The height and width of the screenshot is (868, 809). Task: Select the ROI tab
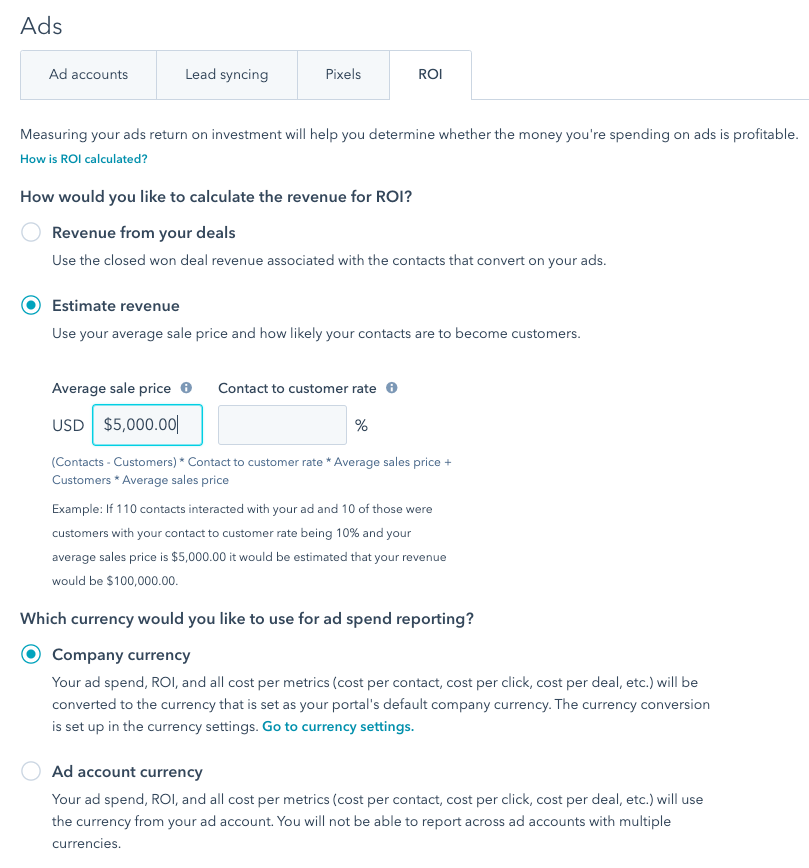[430, 75]
